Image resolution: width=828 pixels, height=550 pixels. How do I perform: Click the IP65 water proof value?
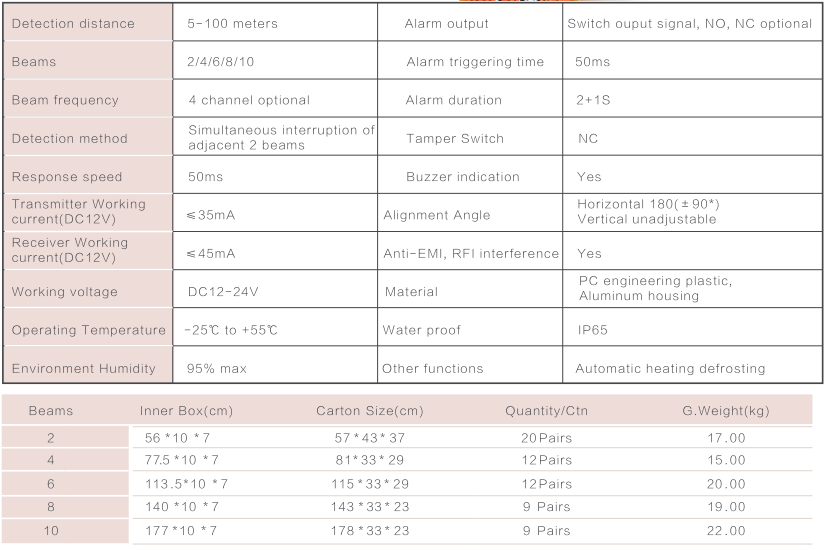point(592,330)
